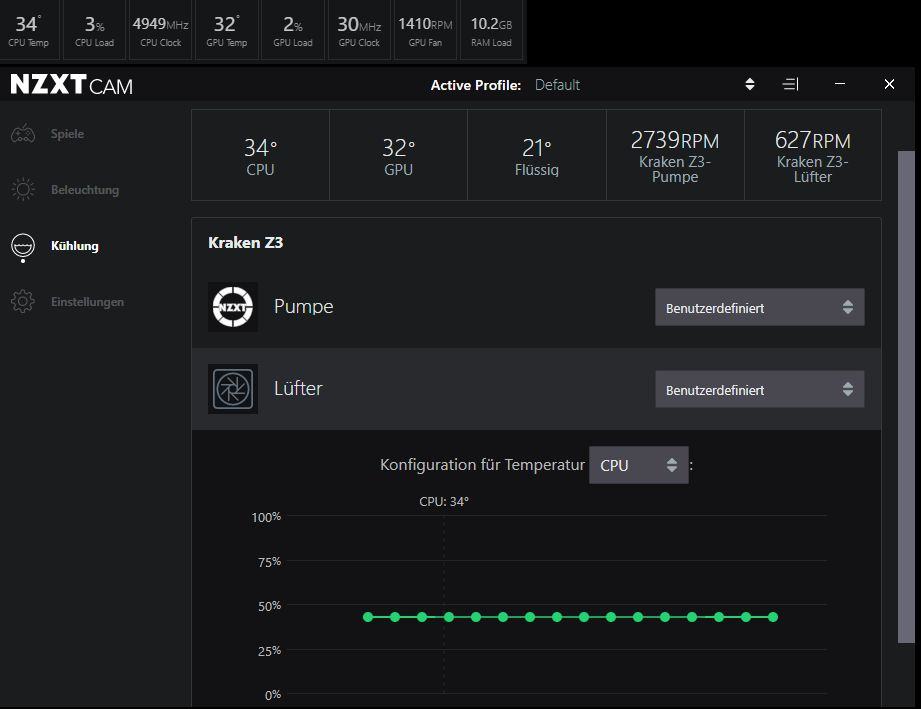The image size is (921, 709).
Task: Click the 32° GPU temperature tile
Action: (398, 155)
